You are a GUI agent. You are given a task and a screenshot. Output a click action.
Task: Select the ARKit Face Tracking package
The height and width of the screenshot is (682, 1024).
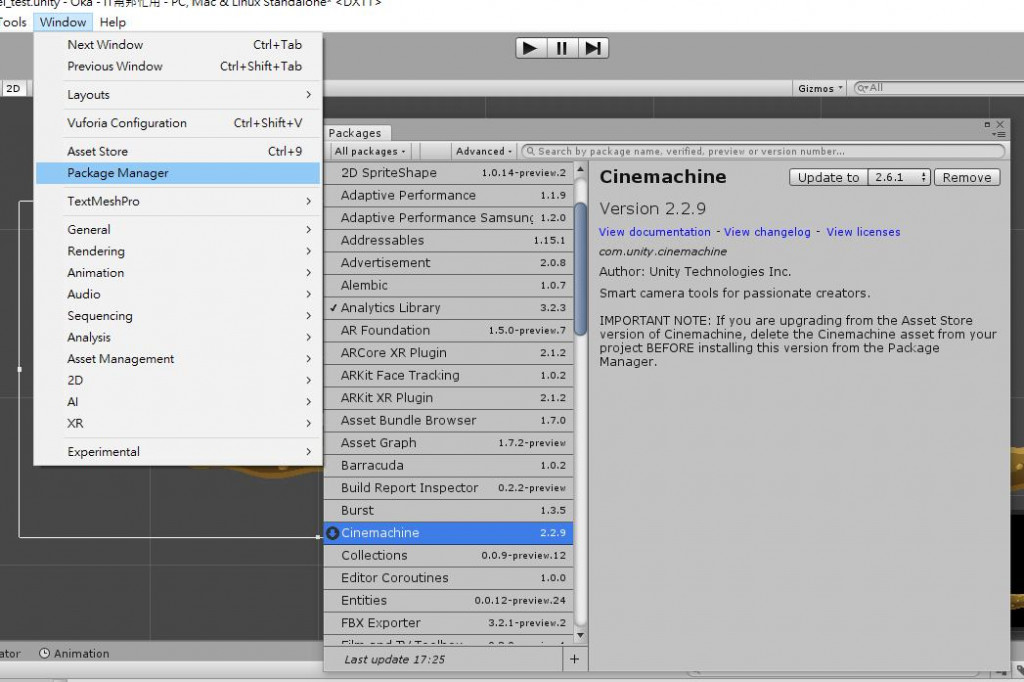449,376
